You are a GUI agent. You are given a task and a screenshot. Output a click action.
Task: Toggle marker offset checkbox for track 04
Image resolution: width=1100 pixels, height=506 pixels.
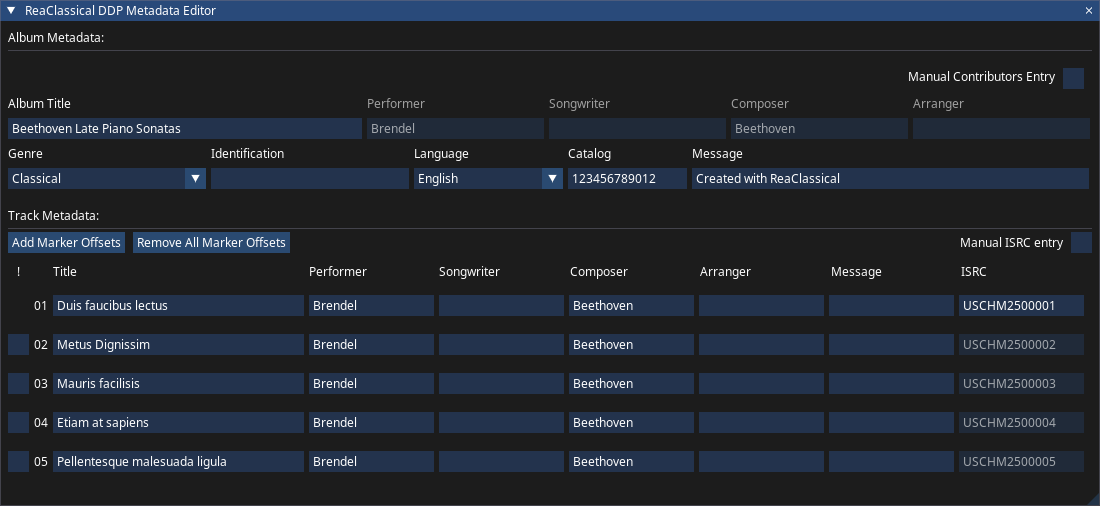click(19, 422)
